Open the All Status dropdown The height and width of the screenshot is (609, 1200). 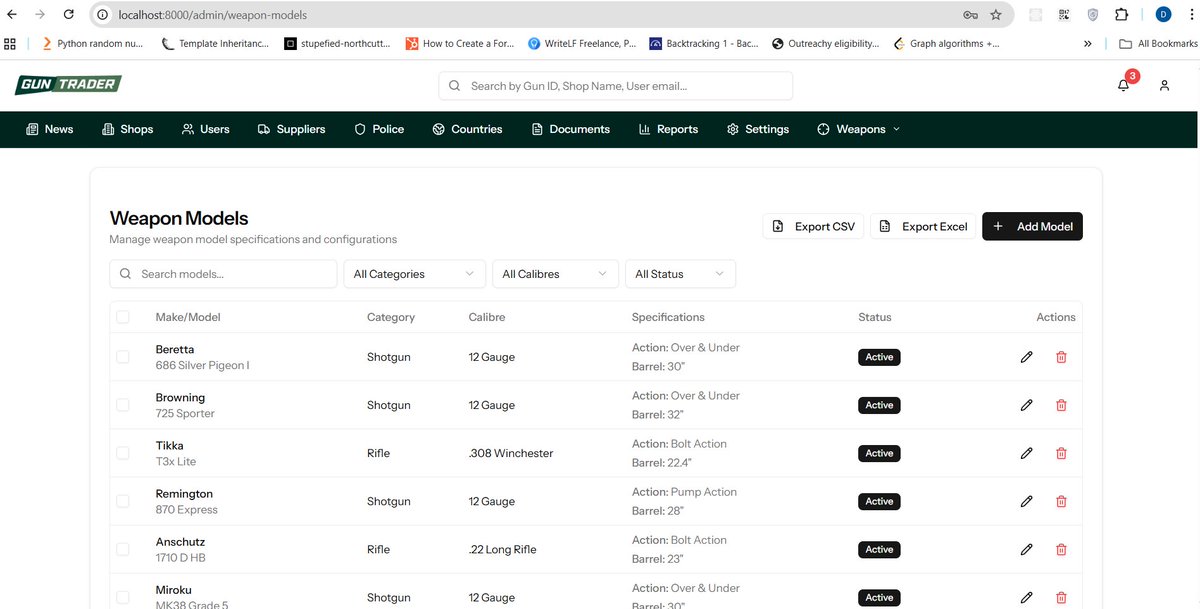coord(680,274)
